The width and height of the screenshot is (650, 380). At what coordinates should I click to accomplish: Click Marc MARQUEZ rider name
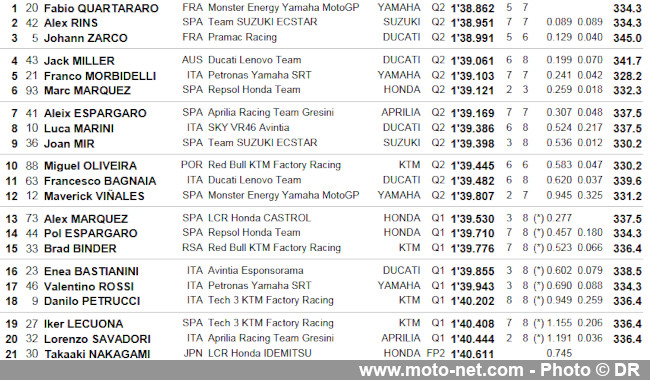pyautogui.click(x=87, y=91)
